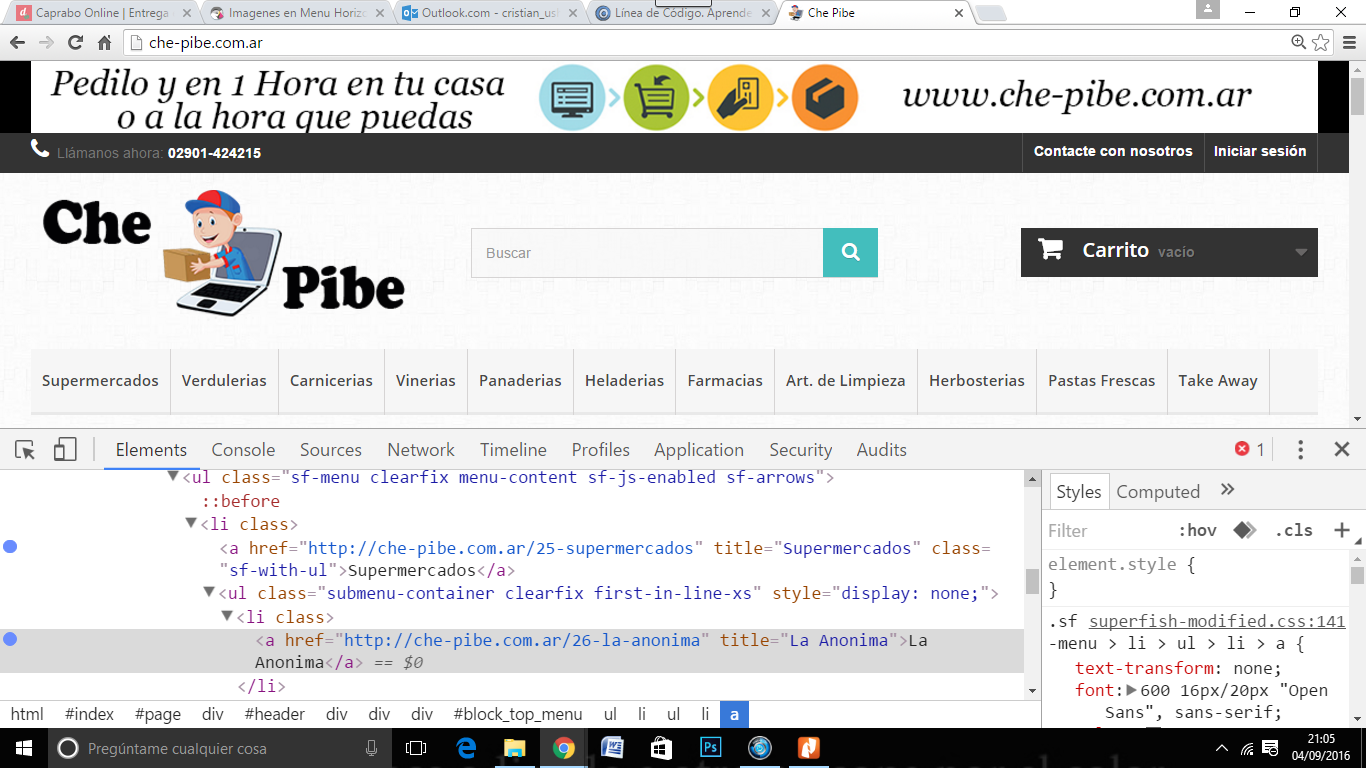The image size is (1366, 768).
Task: Switch to the Outlook.com browser tab
Action: (x=488, y=14)
